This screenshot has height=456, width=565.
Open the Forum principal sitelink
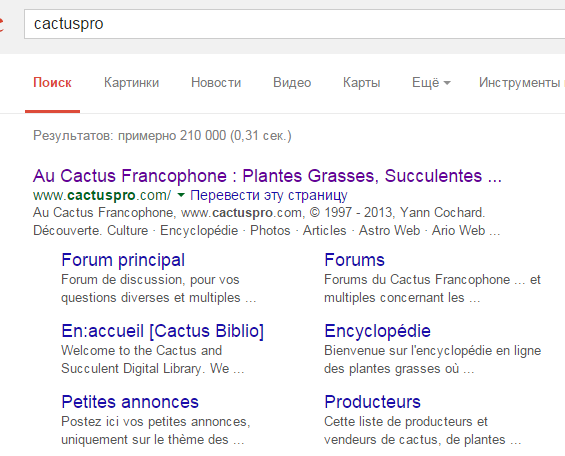123,260
